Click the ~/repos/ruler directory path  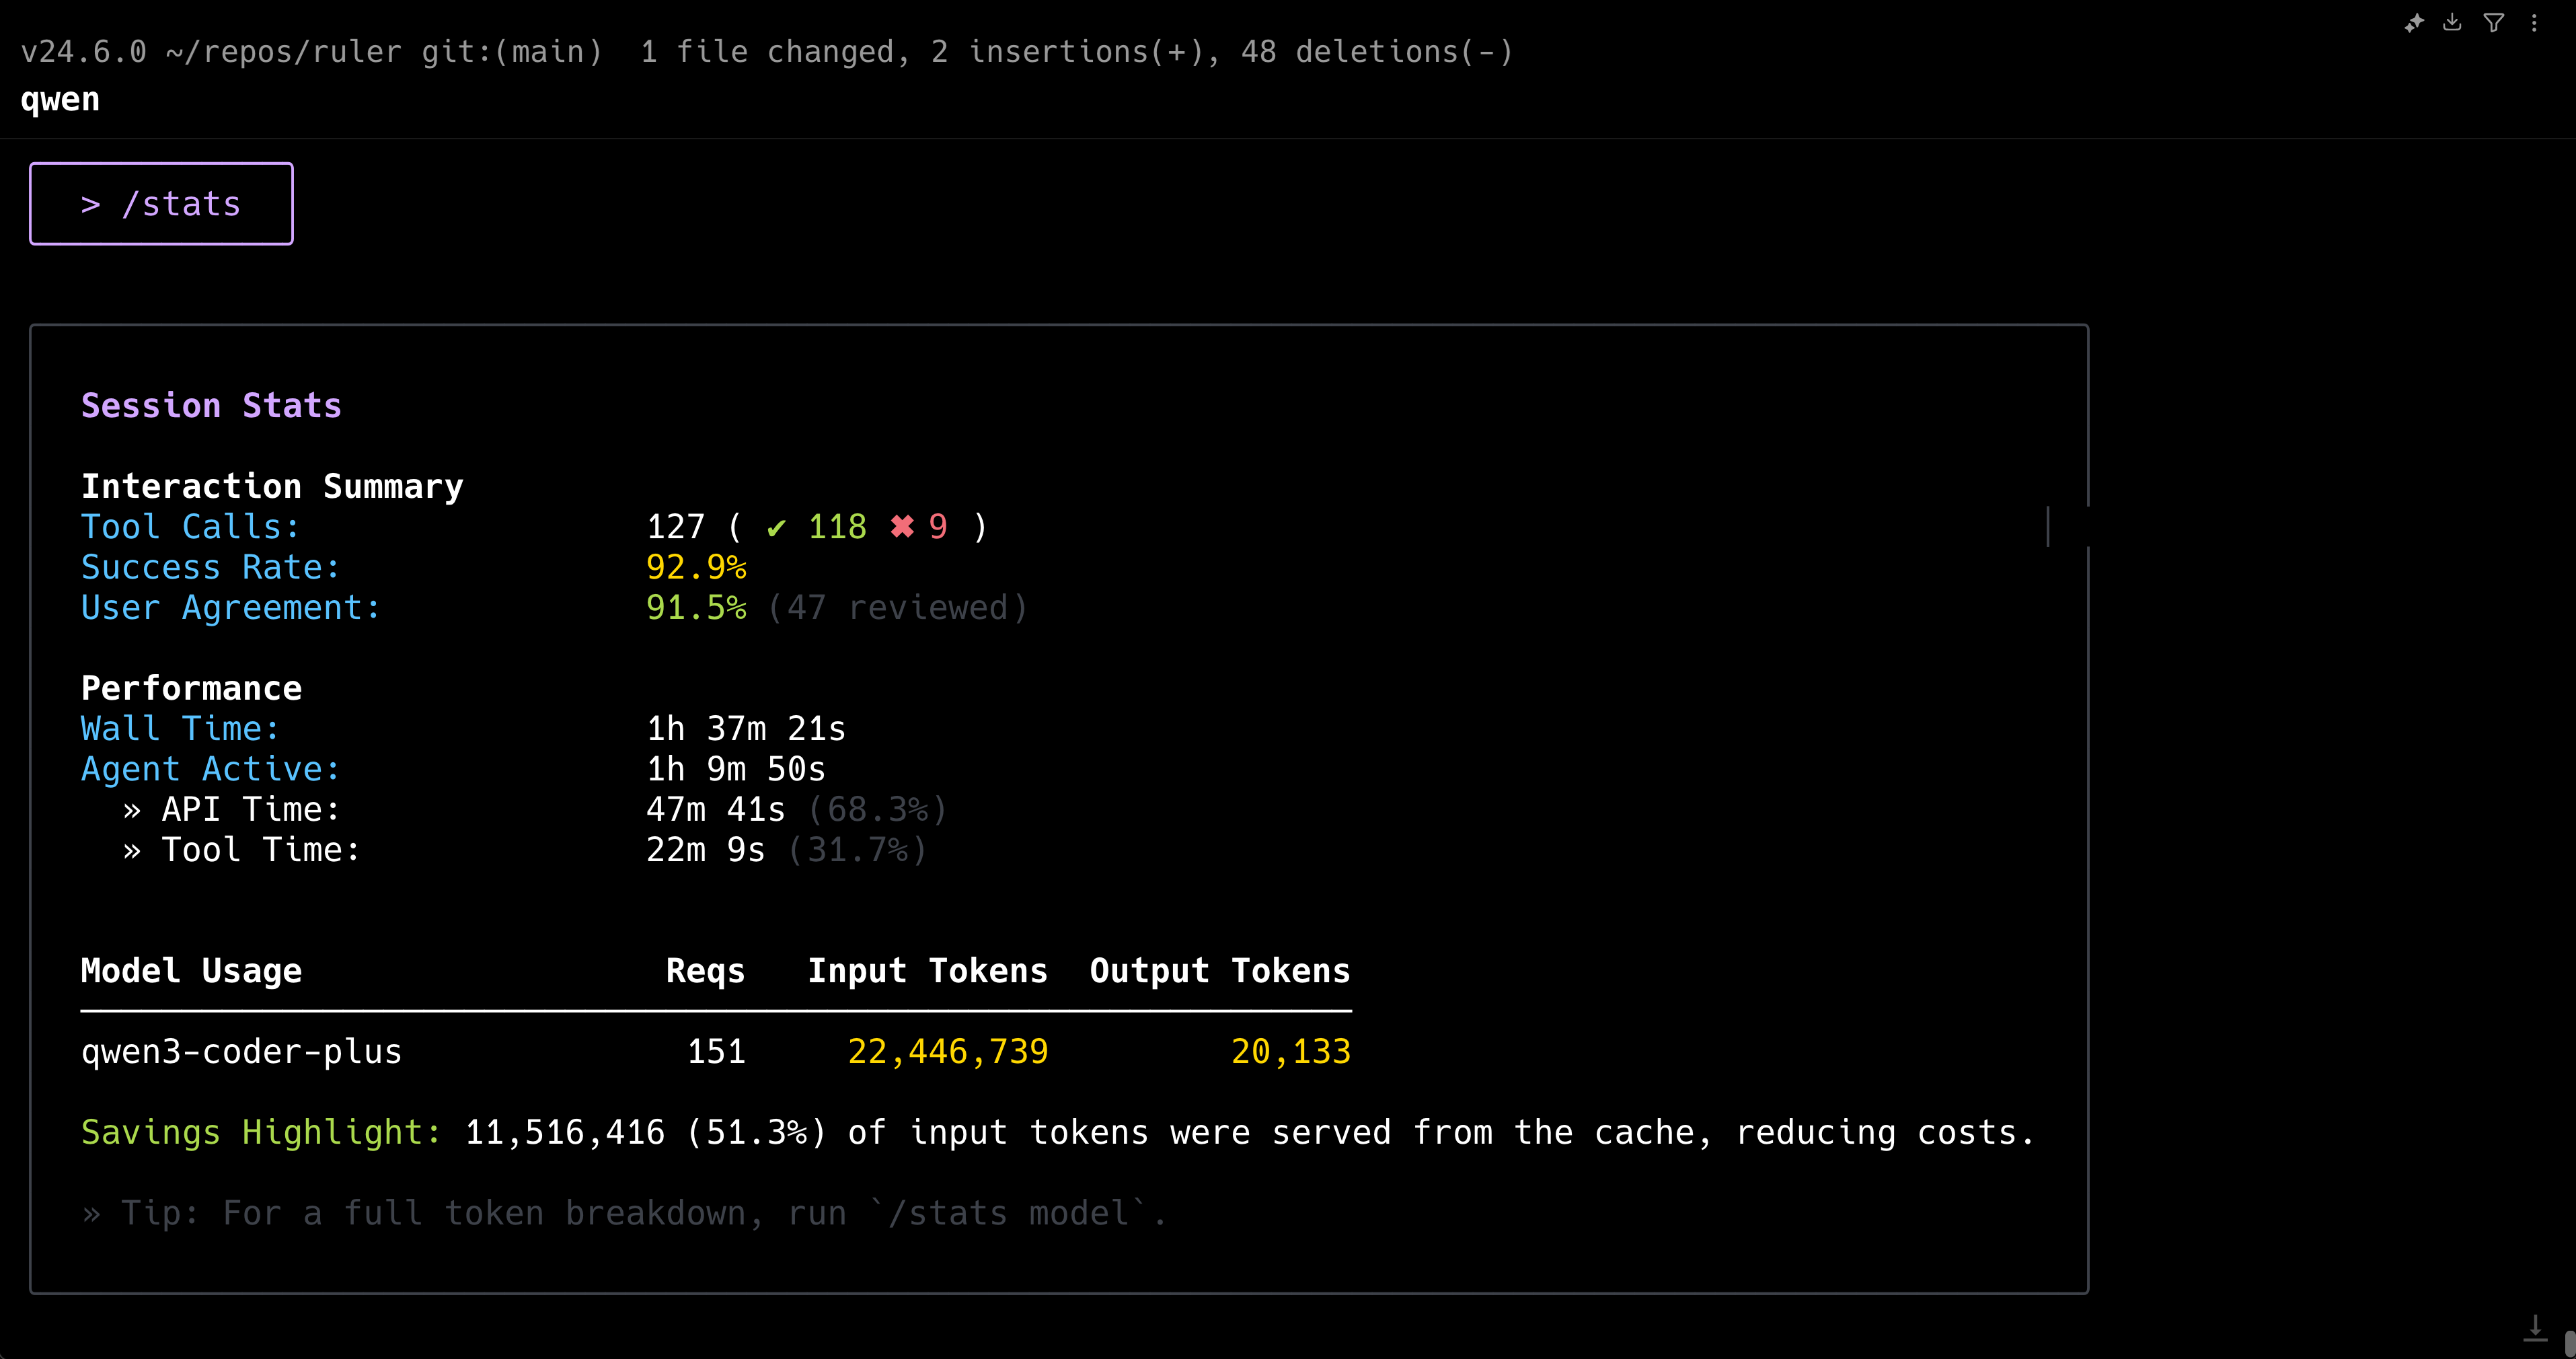click(x=283, y=52)
